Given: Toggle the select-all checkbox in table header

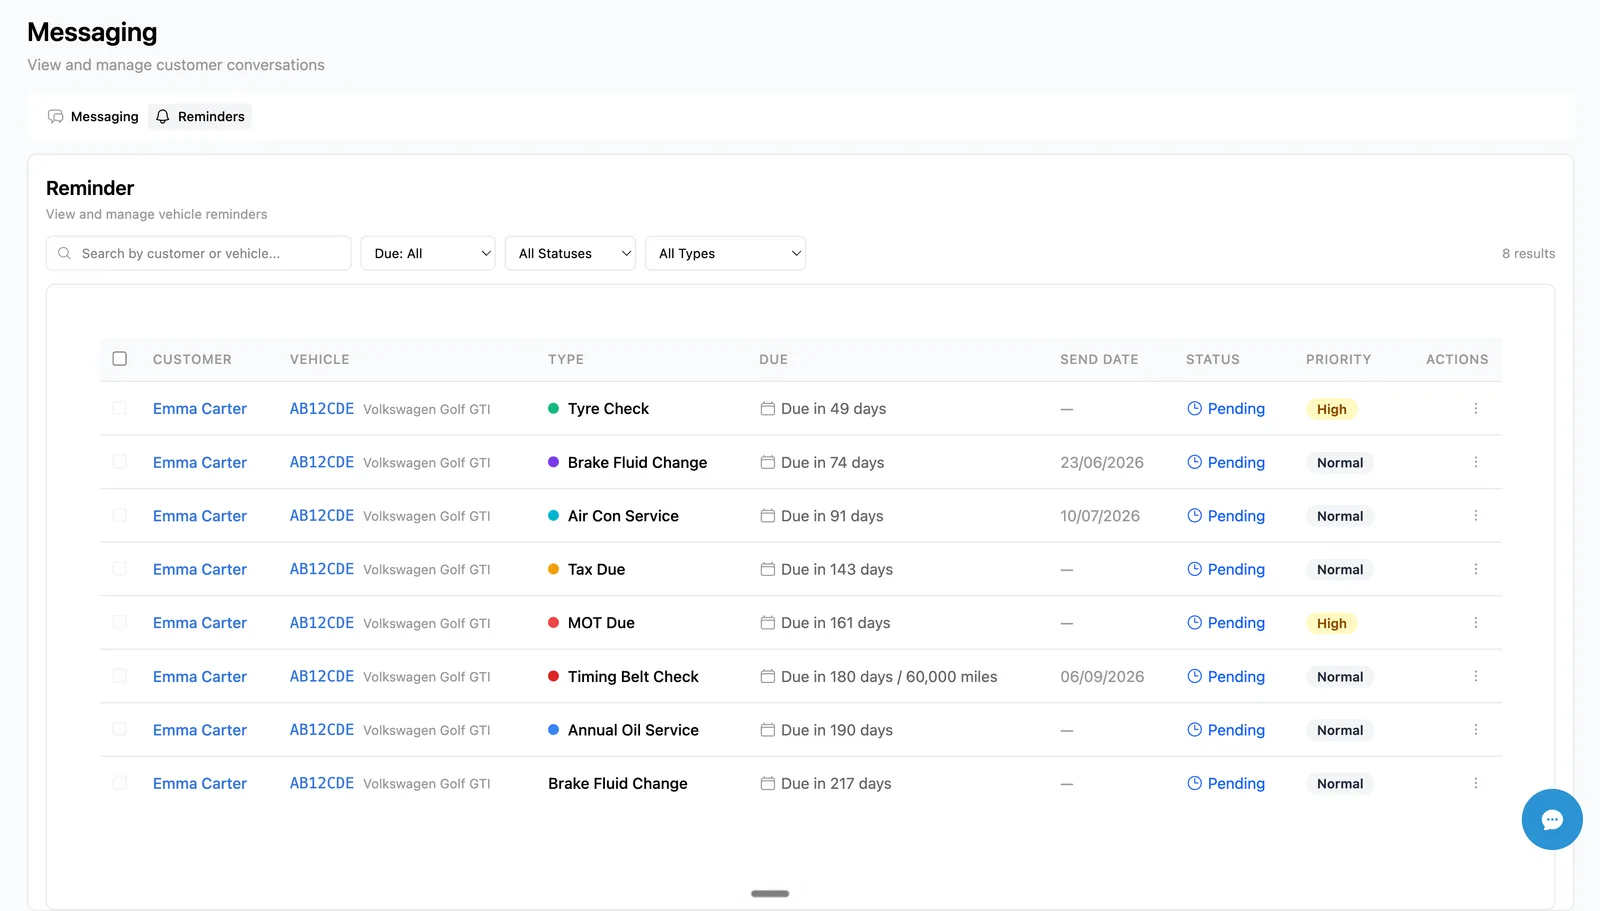Looking at the screenshot, I should coord(120,359).
